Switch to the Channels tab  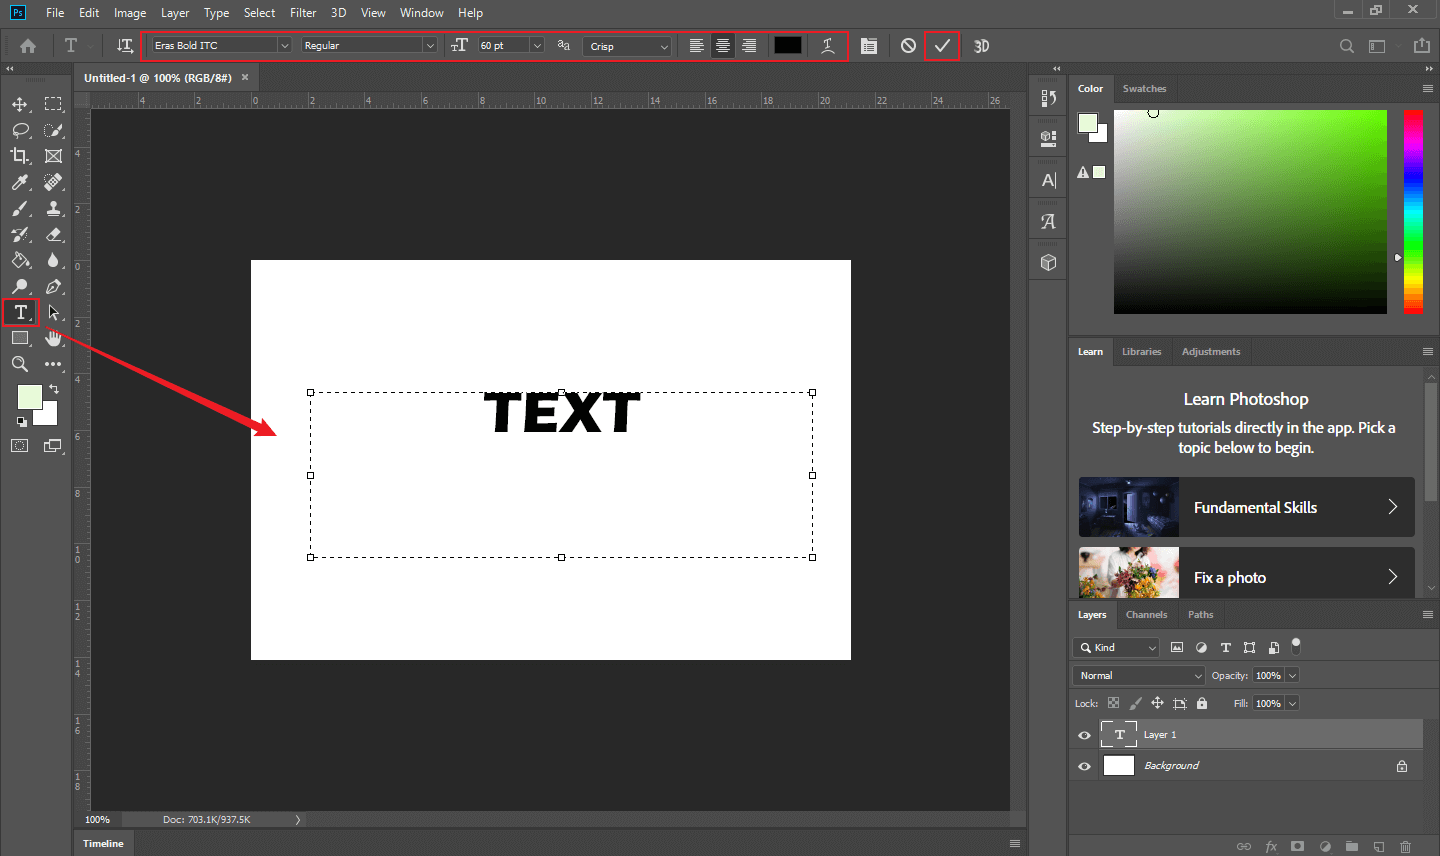[x=1146, y=614]
